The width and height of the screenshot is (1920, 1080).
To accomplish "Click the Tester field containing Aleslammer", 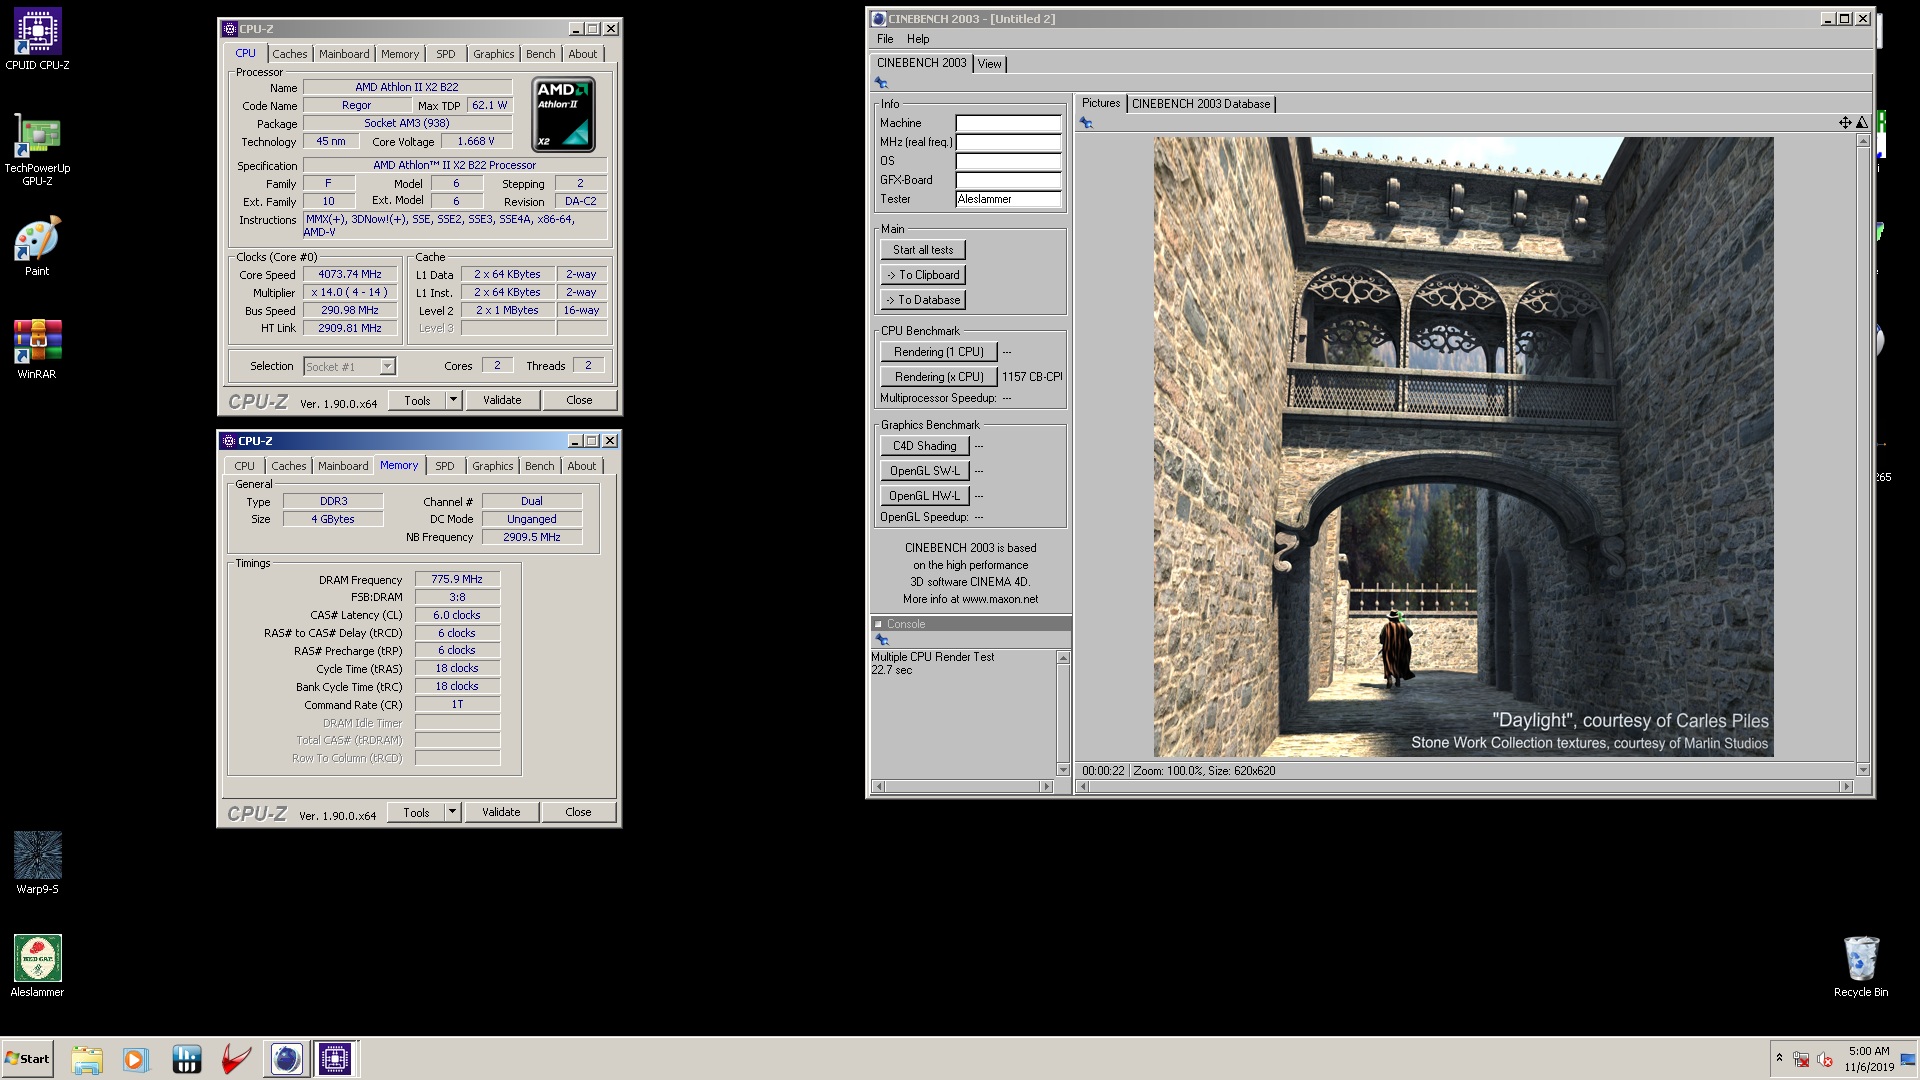I will point(1008,199).
